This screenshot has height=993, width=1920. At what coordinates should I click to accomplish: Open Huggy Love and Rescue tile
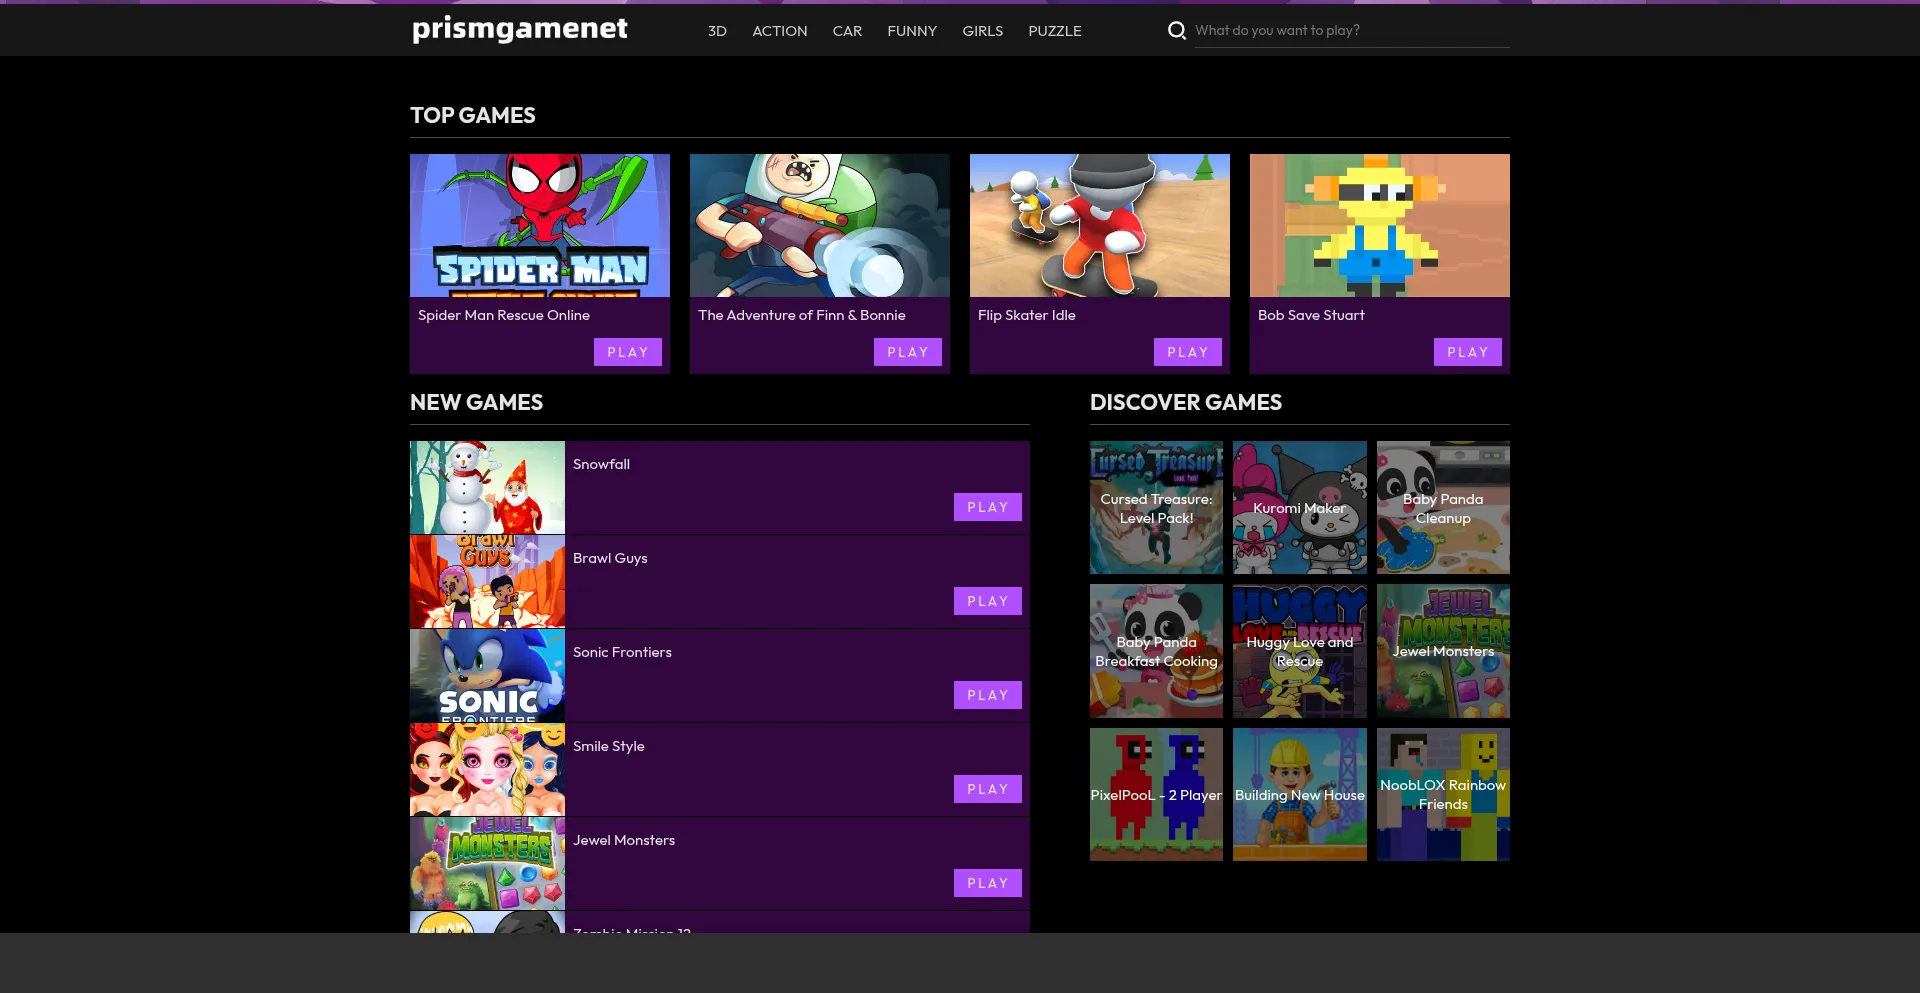click(x=1300, y=651)
